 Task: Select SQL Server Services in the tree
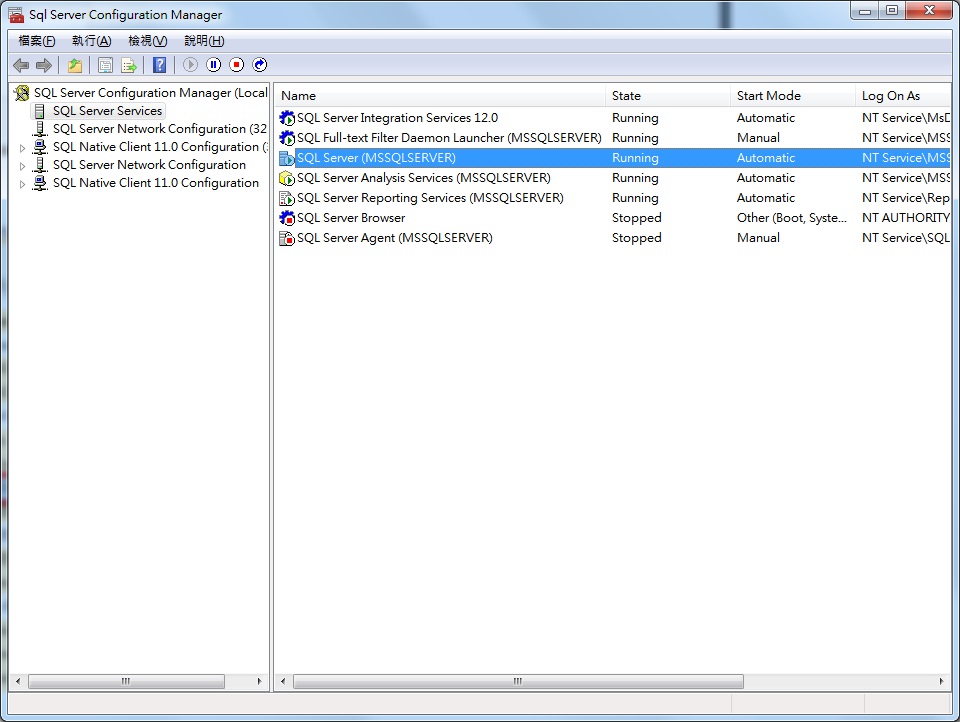point(107,111)
